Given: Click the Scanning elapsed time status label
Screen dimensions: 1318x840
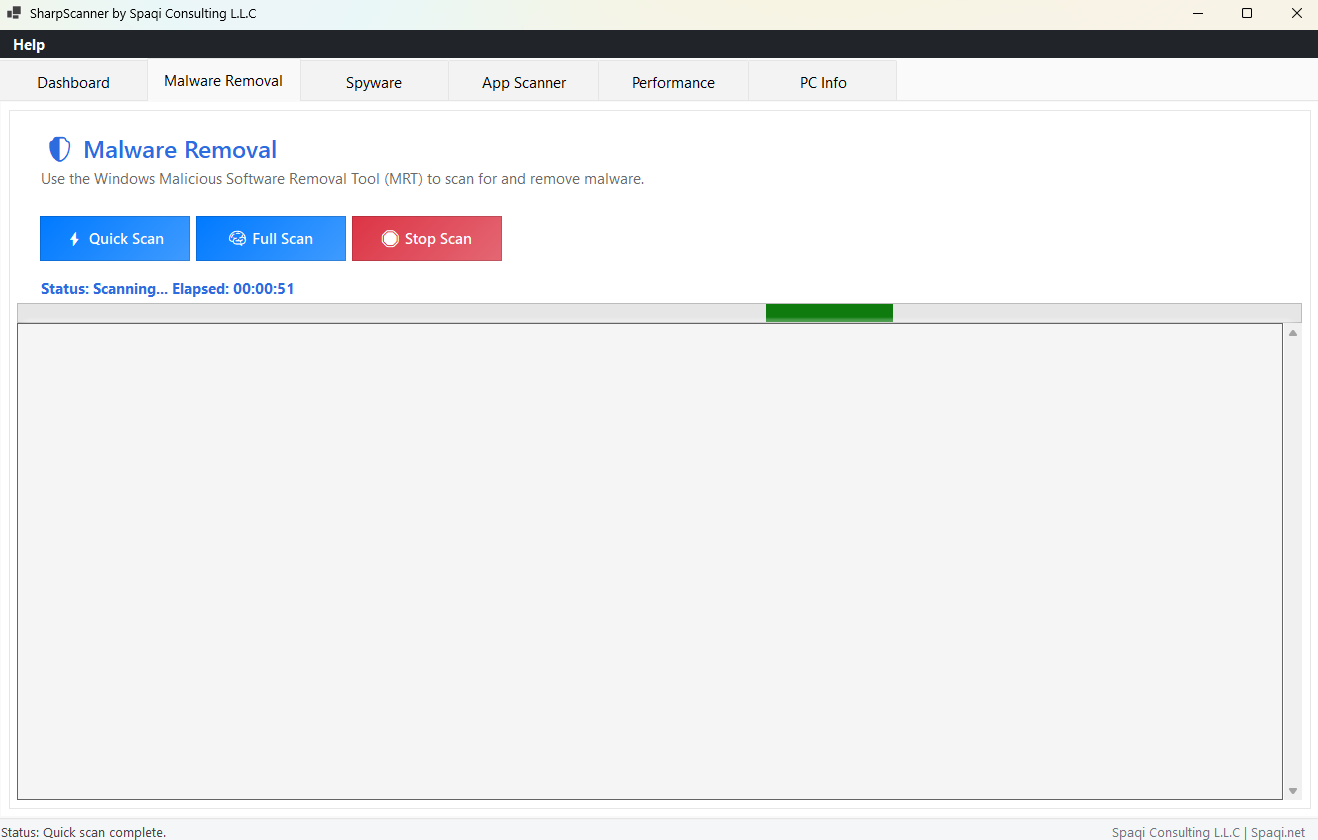Looking at the screenshot, I should click(168, 289).
